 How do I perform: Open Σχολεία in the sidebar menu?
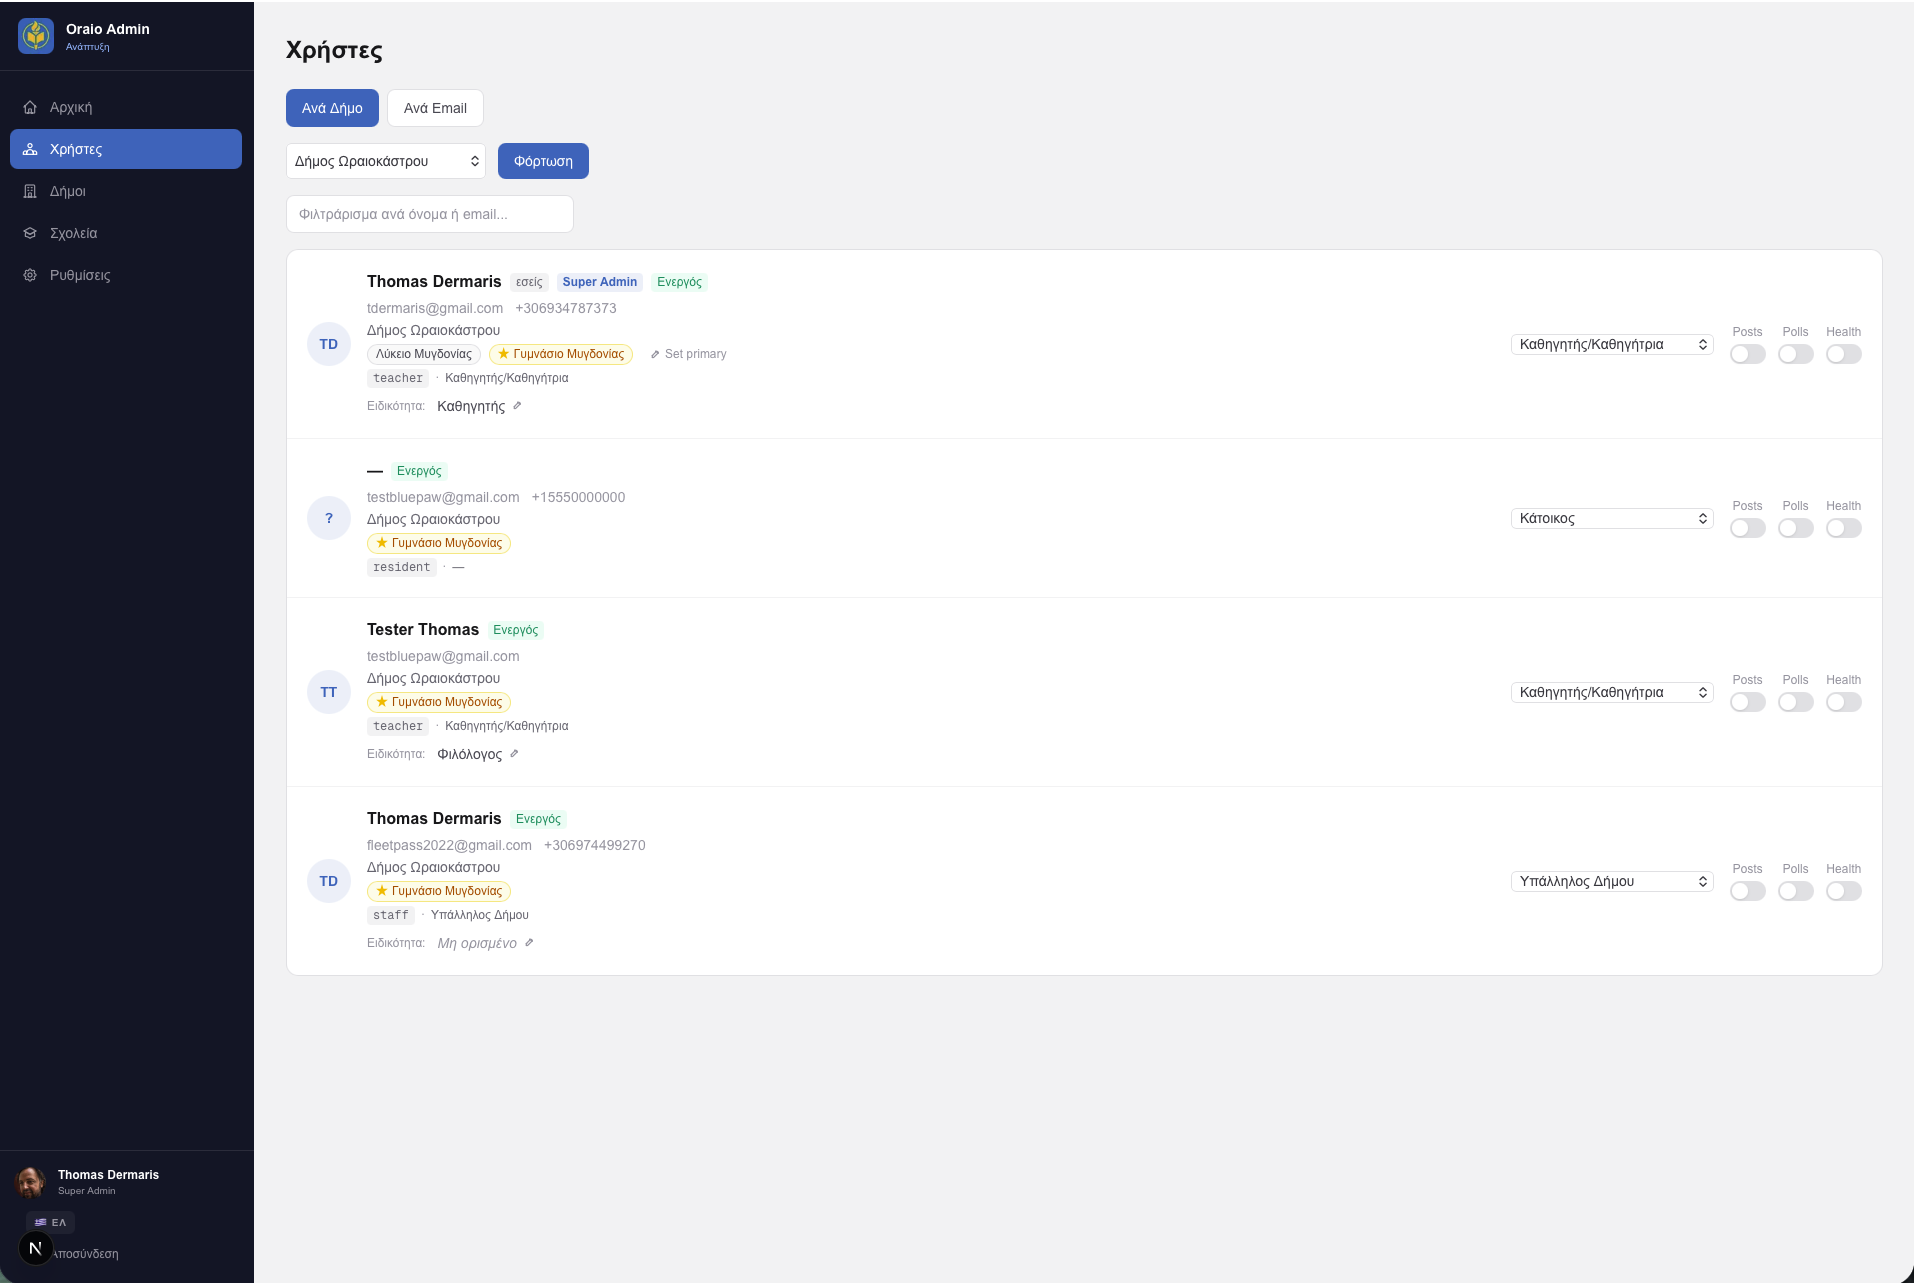click(x=73, y=233)
